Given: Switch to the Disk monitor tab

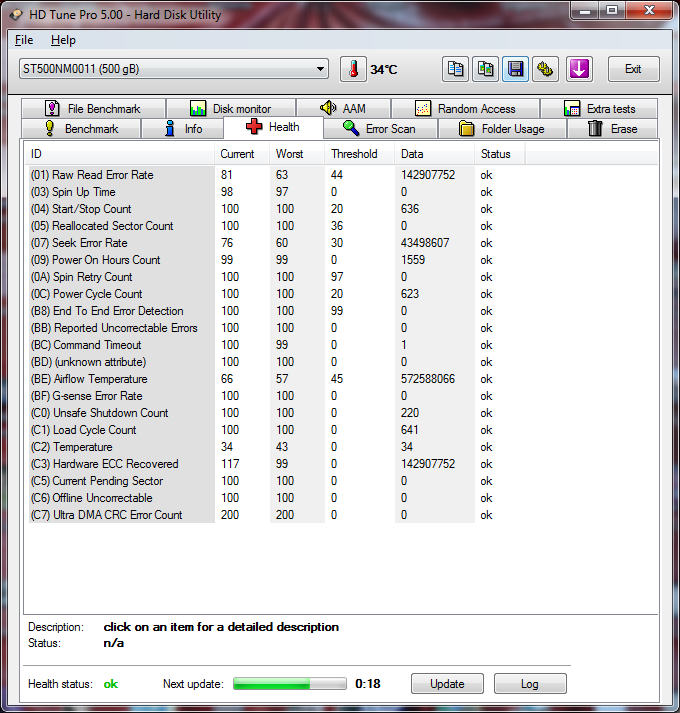Looking at the screenshot, I should pyautogui.click(x=230, y=108).
